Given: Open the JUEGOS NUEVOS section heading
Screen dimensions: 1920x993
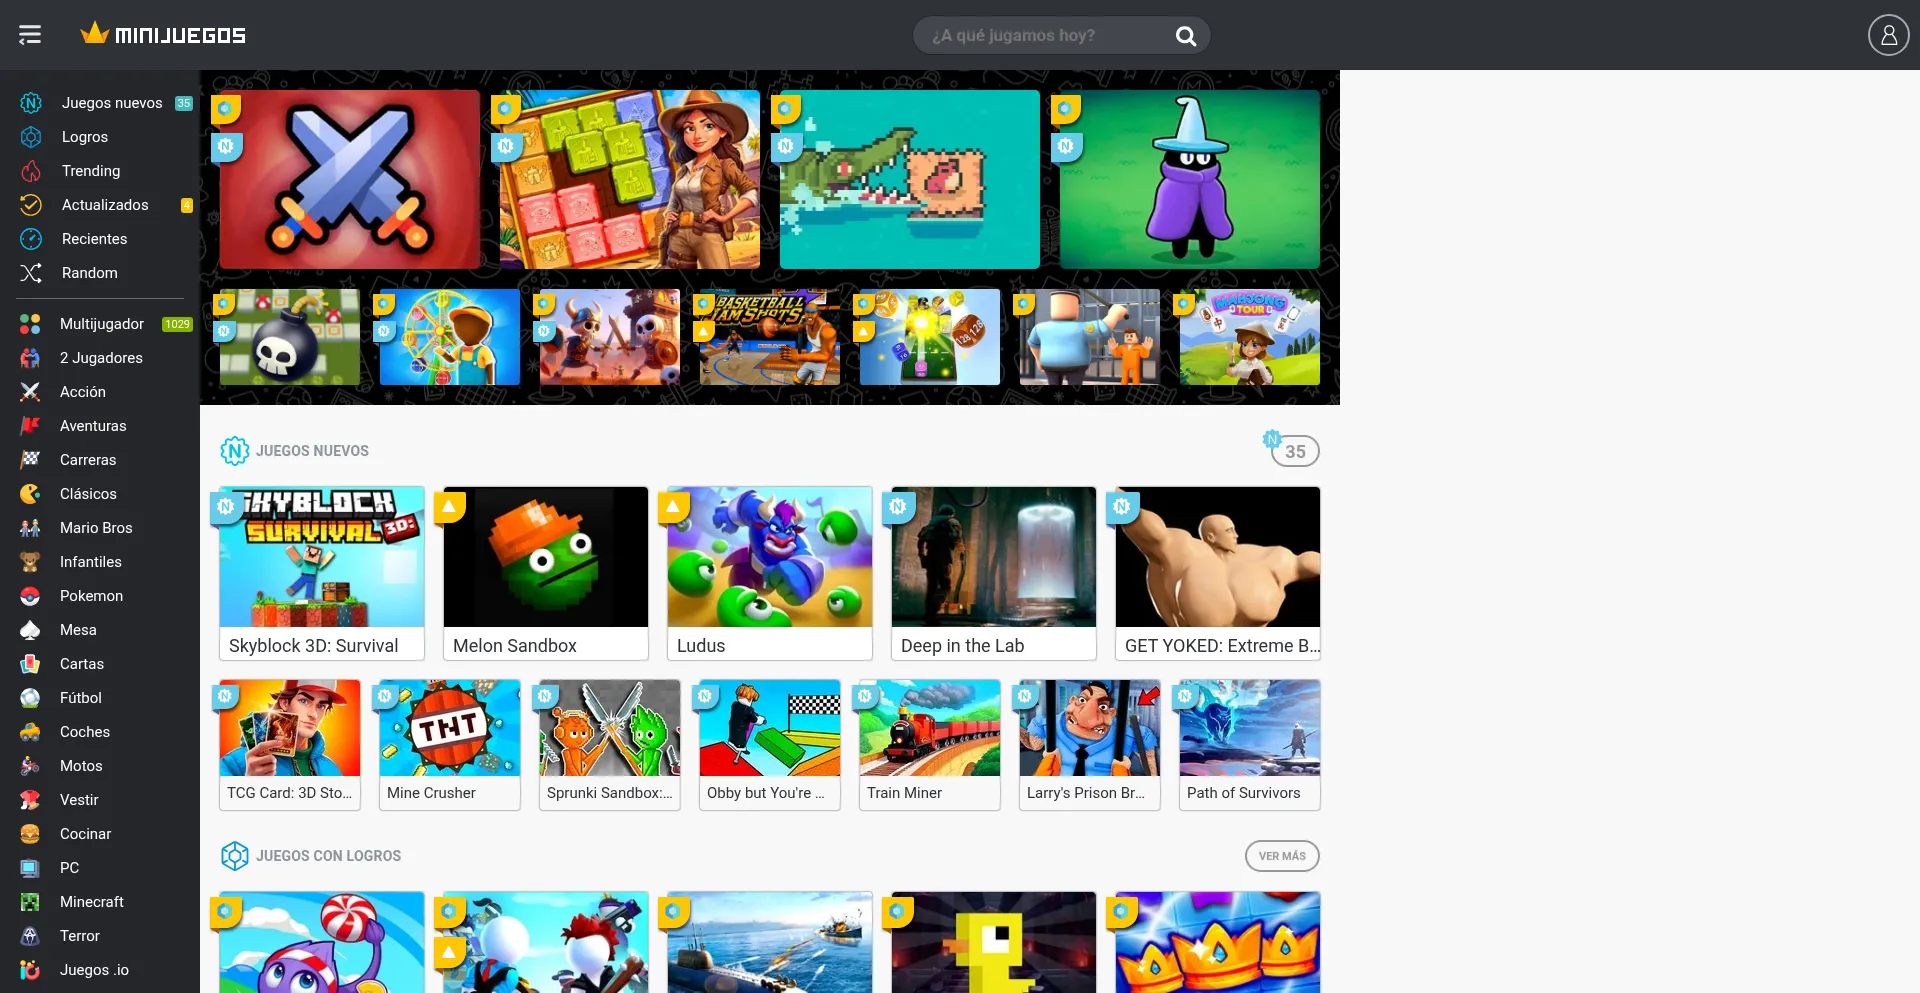Looking at the screenshot, I should [x=312, y=451].
